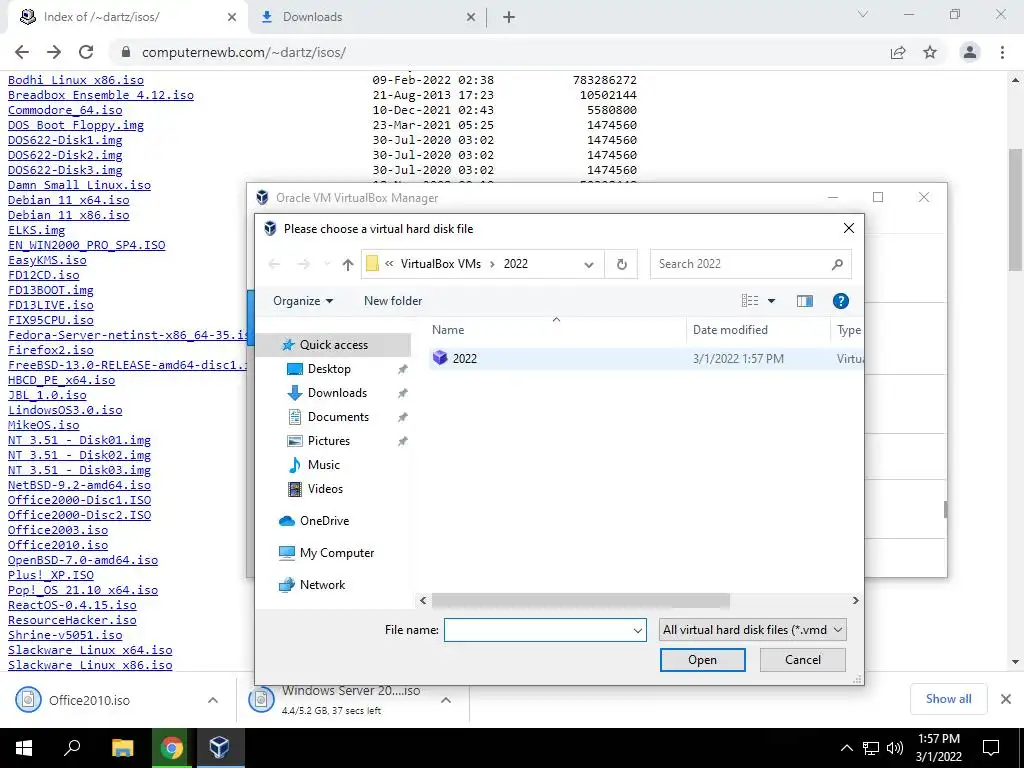Click the browser page vertical scrollbar
Screen dimensions: 1024x768
click(x=1016, y=209)
